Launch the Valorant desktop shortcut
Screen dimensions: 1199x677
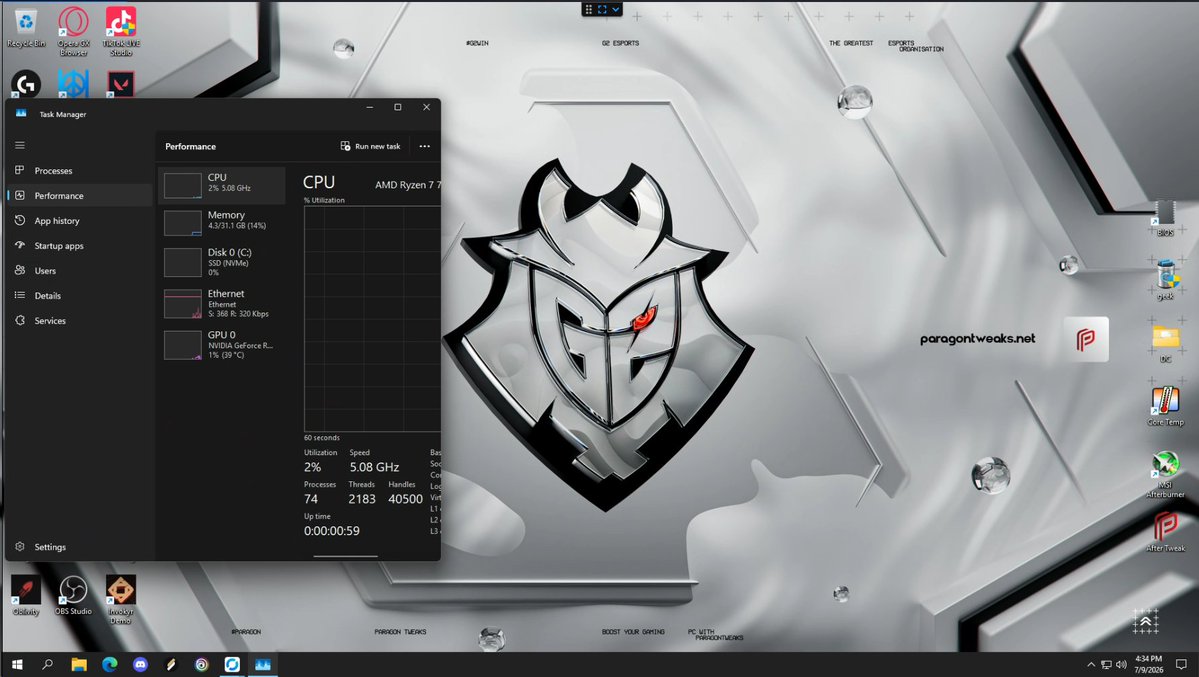point(121,83)
